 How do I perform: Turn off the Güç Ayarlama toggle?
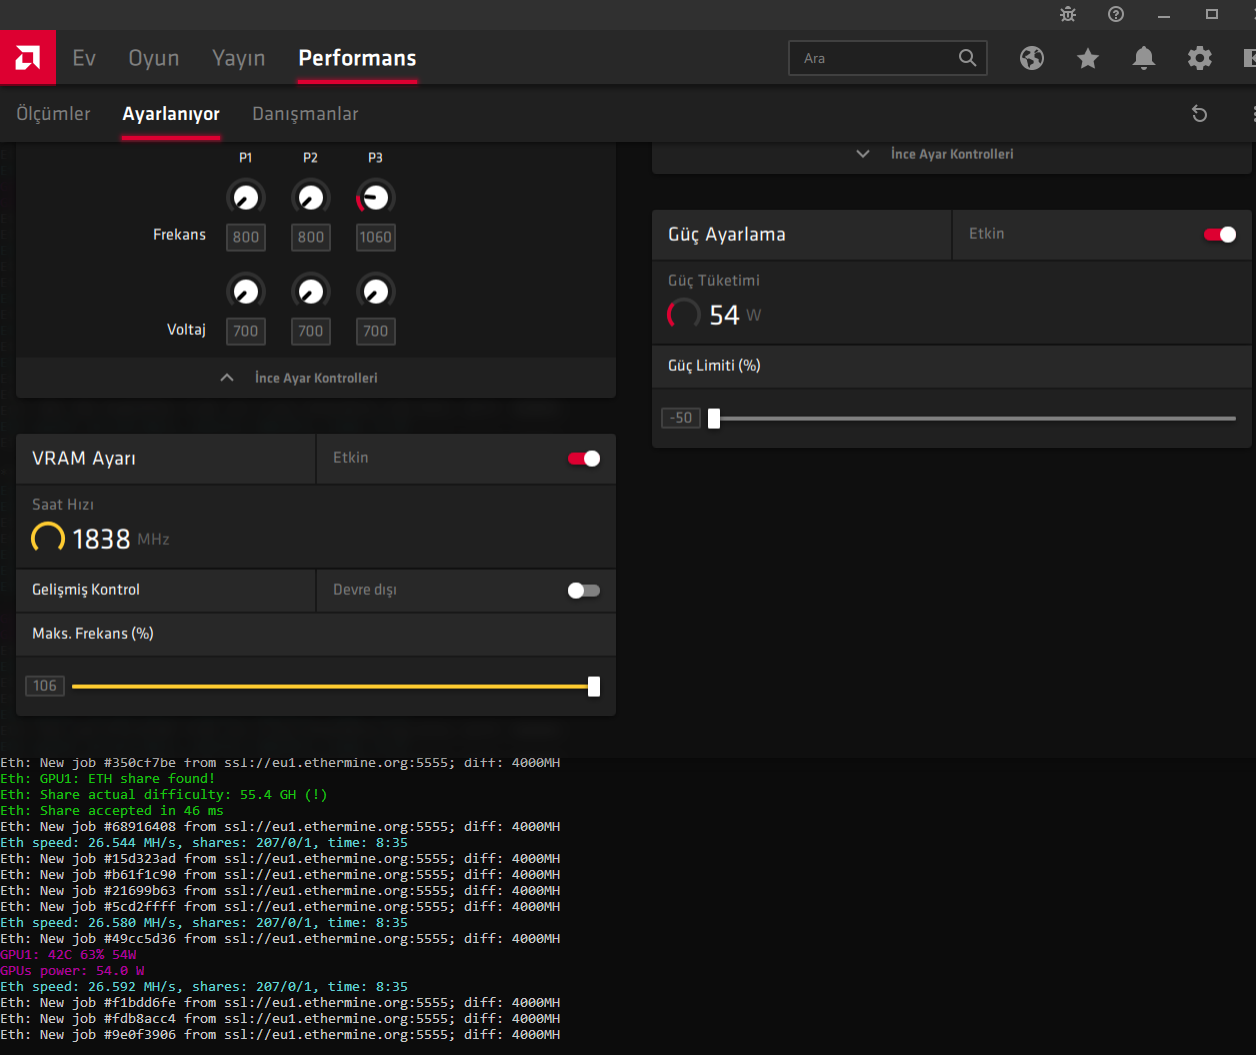pyautogui.click(x=1220, y=235)
